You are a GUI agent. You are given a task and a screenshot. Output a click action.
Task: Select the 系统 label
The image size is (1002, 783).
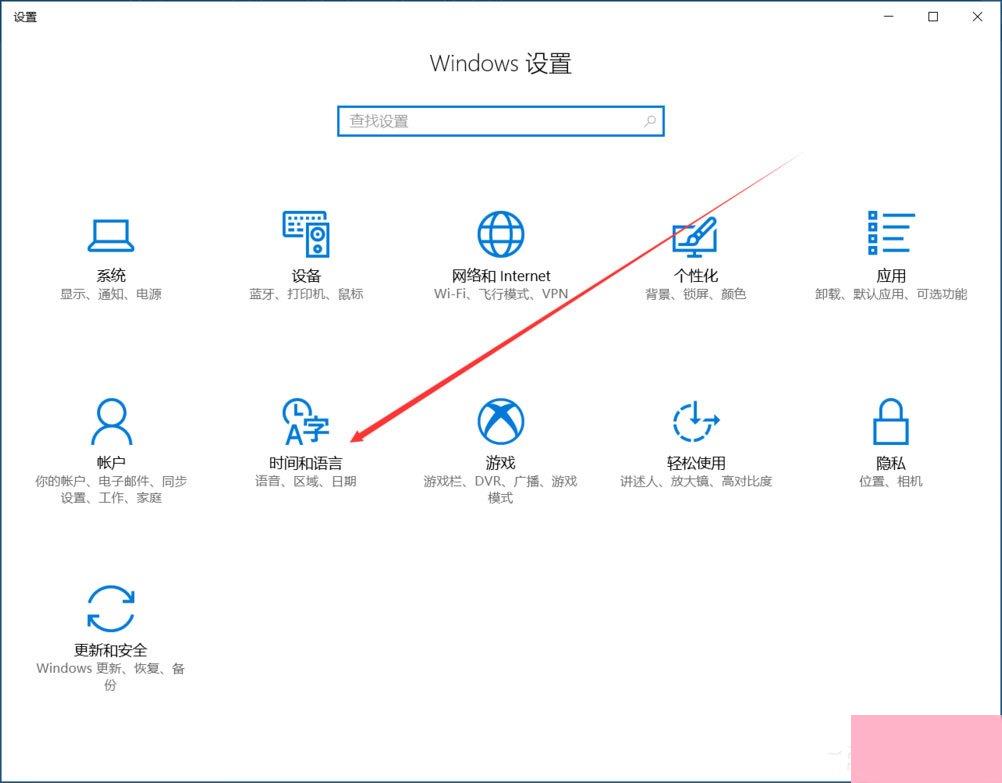click(x=111, y=275)
